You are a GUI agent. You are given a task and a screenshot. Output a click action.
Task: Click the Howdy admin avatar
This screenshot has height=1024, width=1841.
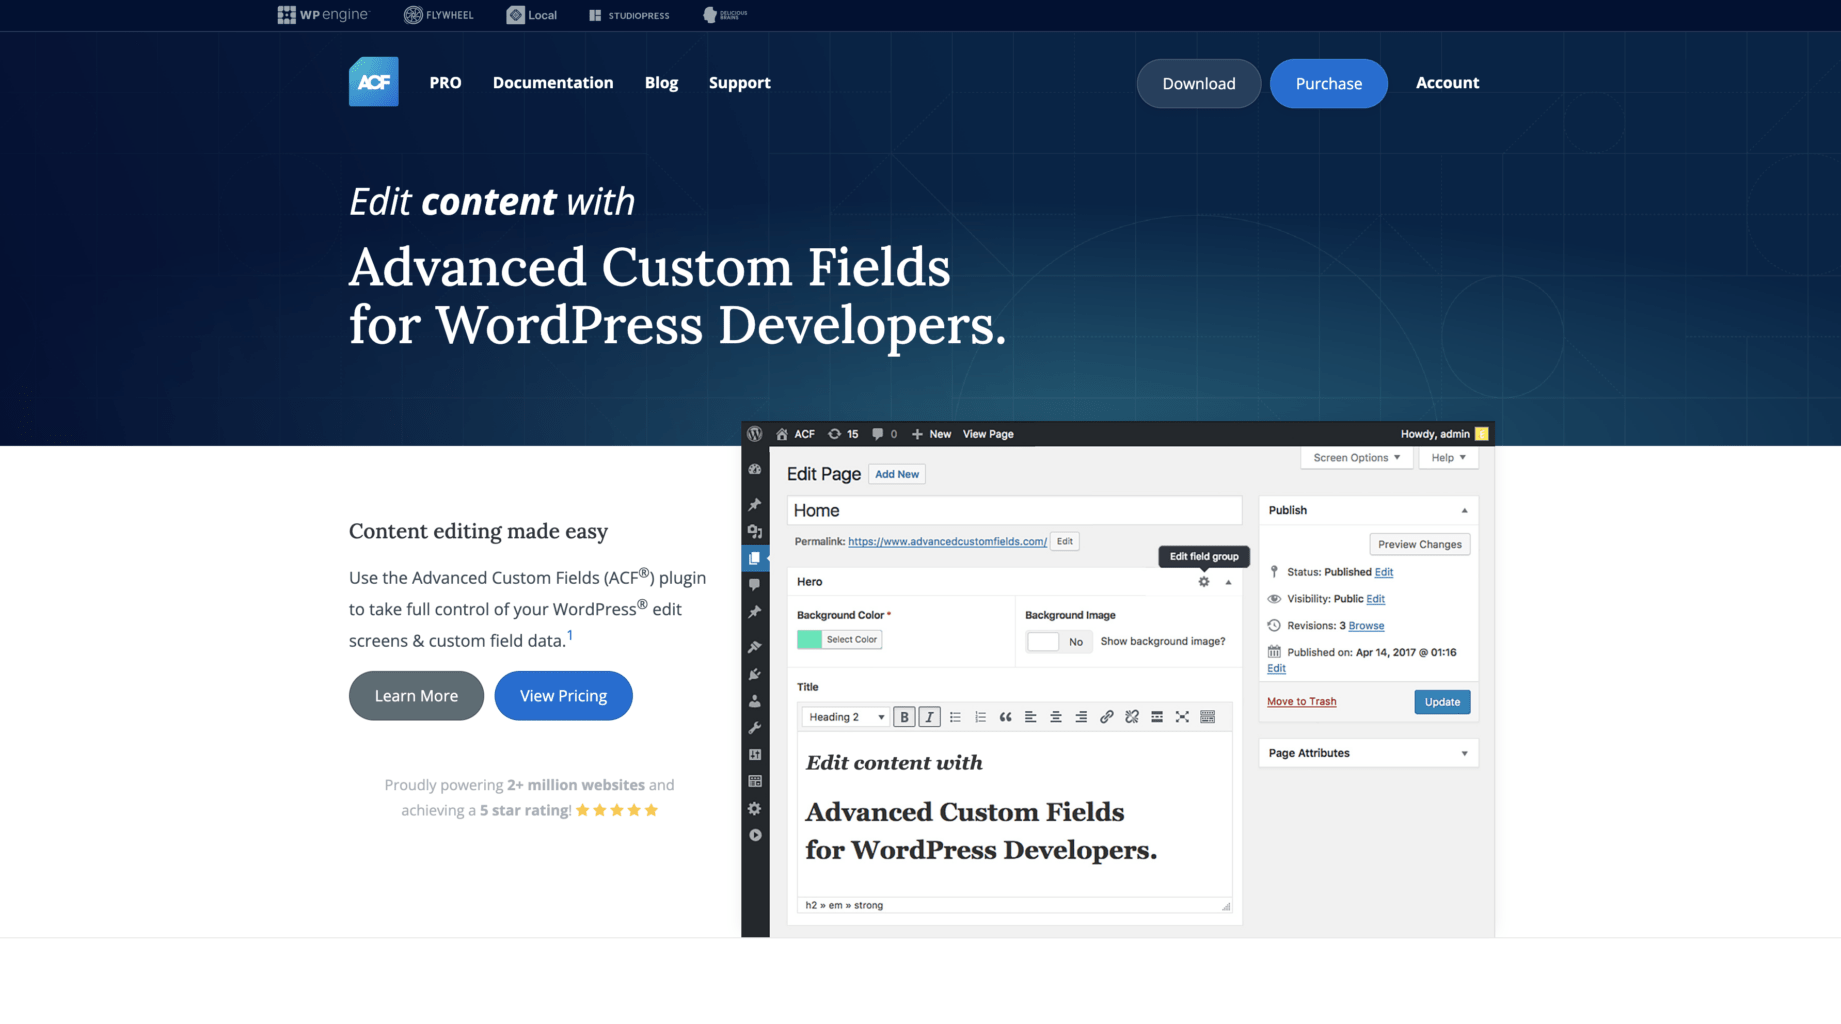click(x=1481, y=434)
